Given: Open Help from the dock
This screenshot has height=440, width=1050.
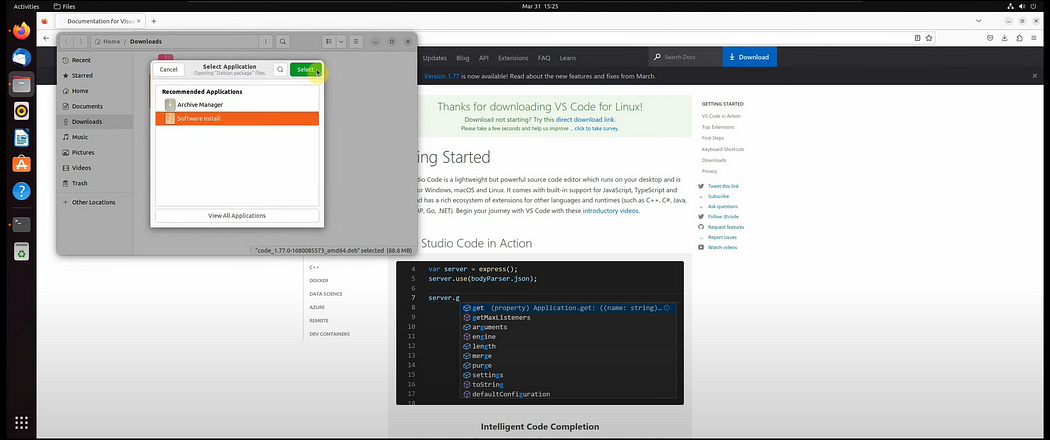Looking at the screenshot, I should 21,191.
